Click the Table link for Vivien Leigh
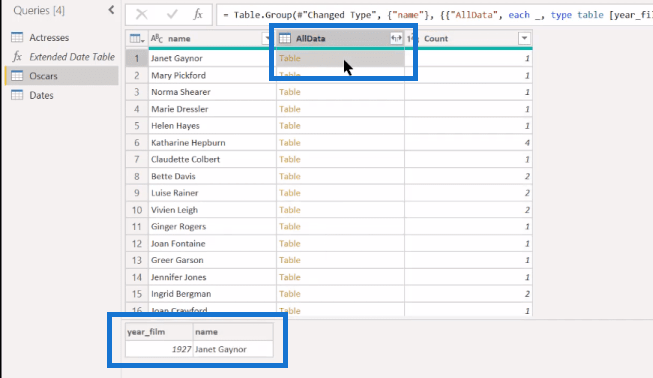 coord(290,210)
